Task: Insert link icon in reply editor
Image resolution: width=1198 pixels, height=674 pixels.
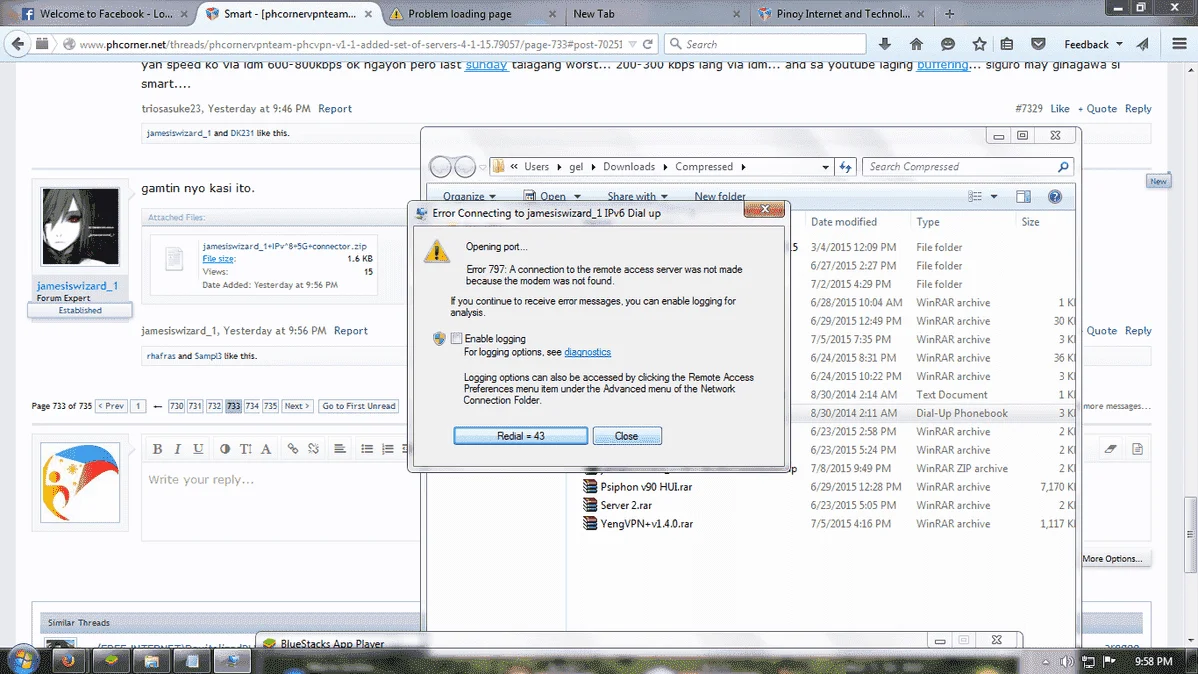Action: [x=293, y=449]
